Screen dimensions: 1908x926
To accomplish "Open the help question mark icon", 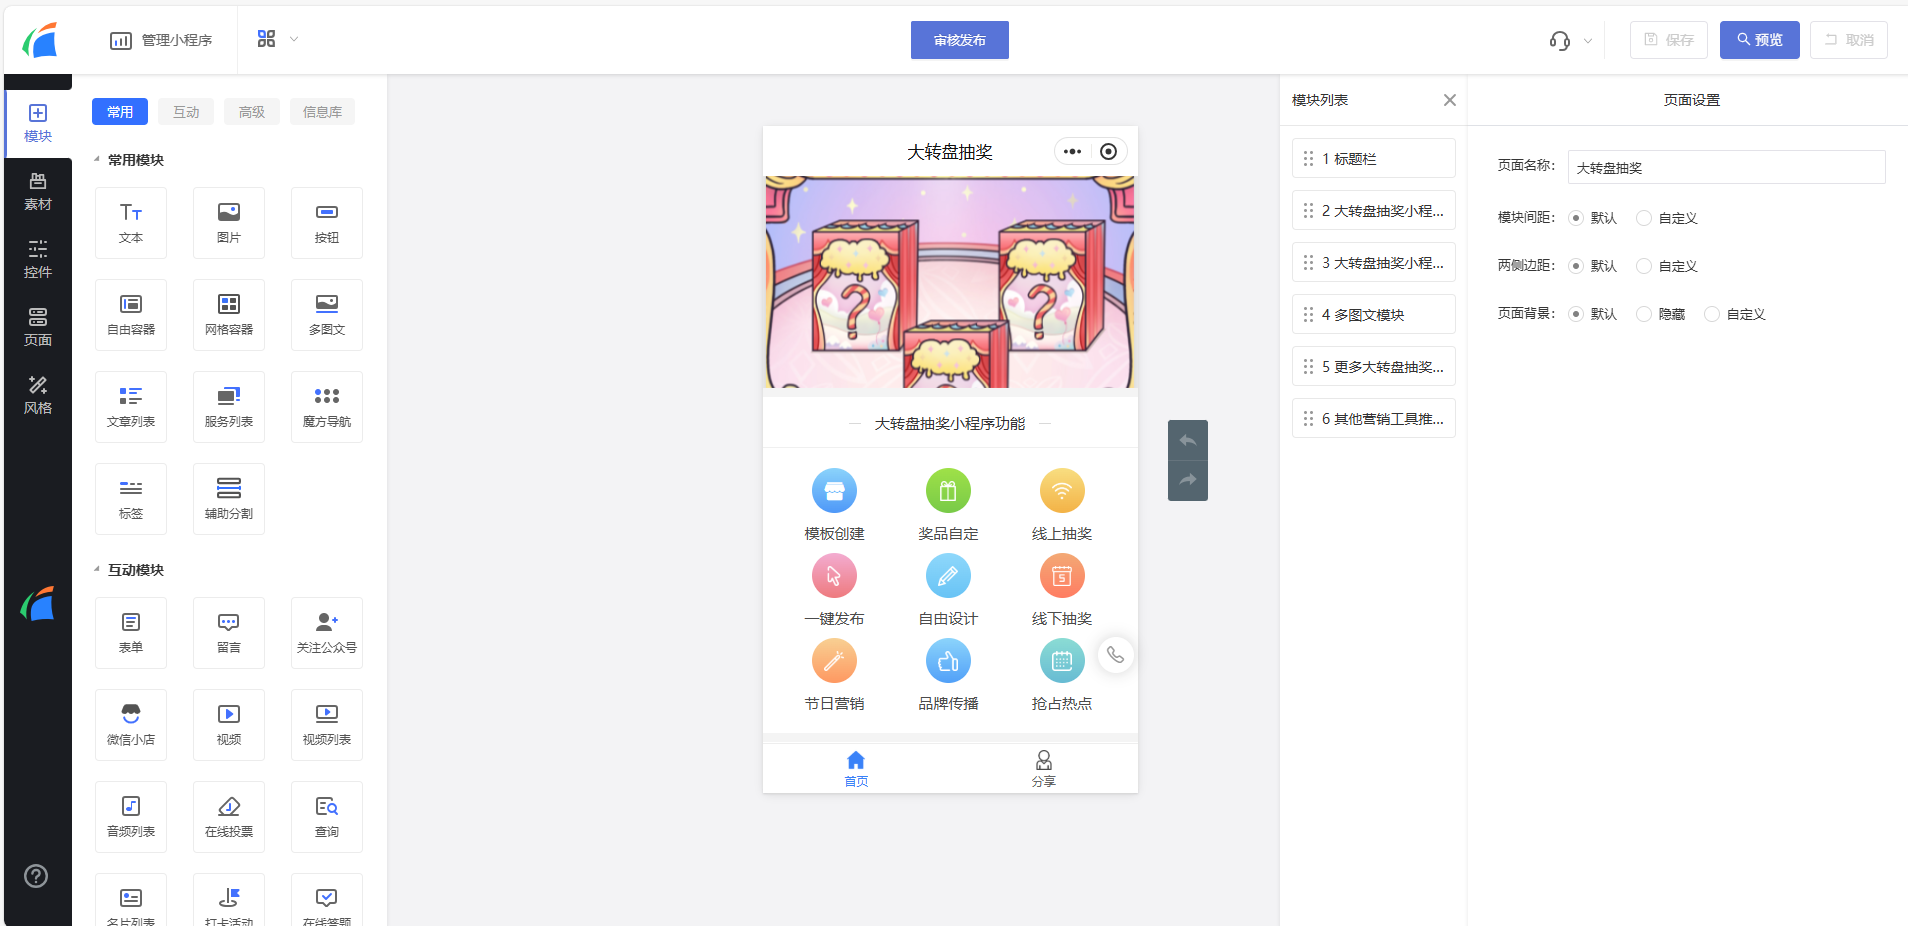I will pos(36,876).
